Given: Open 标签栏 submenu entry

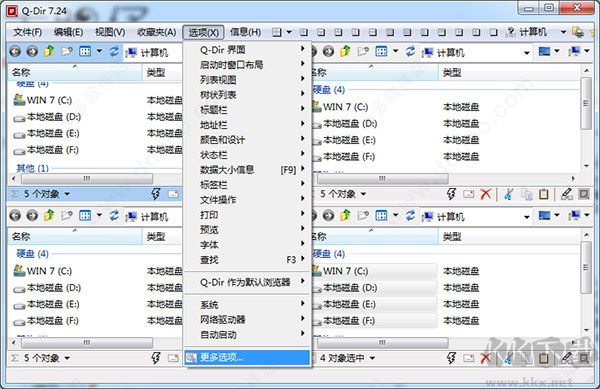Looking at the screenshot, I should pos(248,185).
